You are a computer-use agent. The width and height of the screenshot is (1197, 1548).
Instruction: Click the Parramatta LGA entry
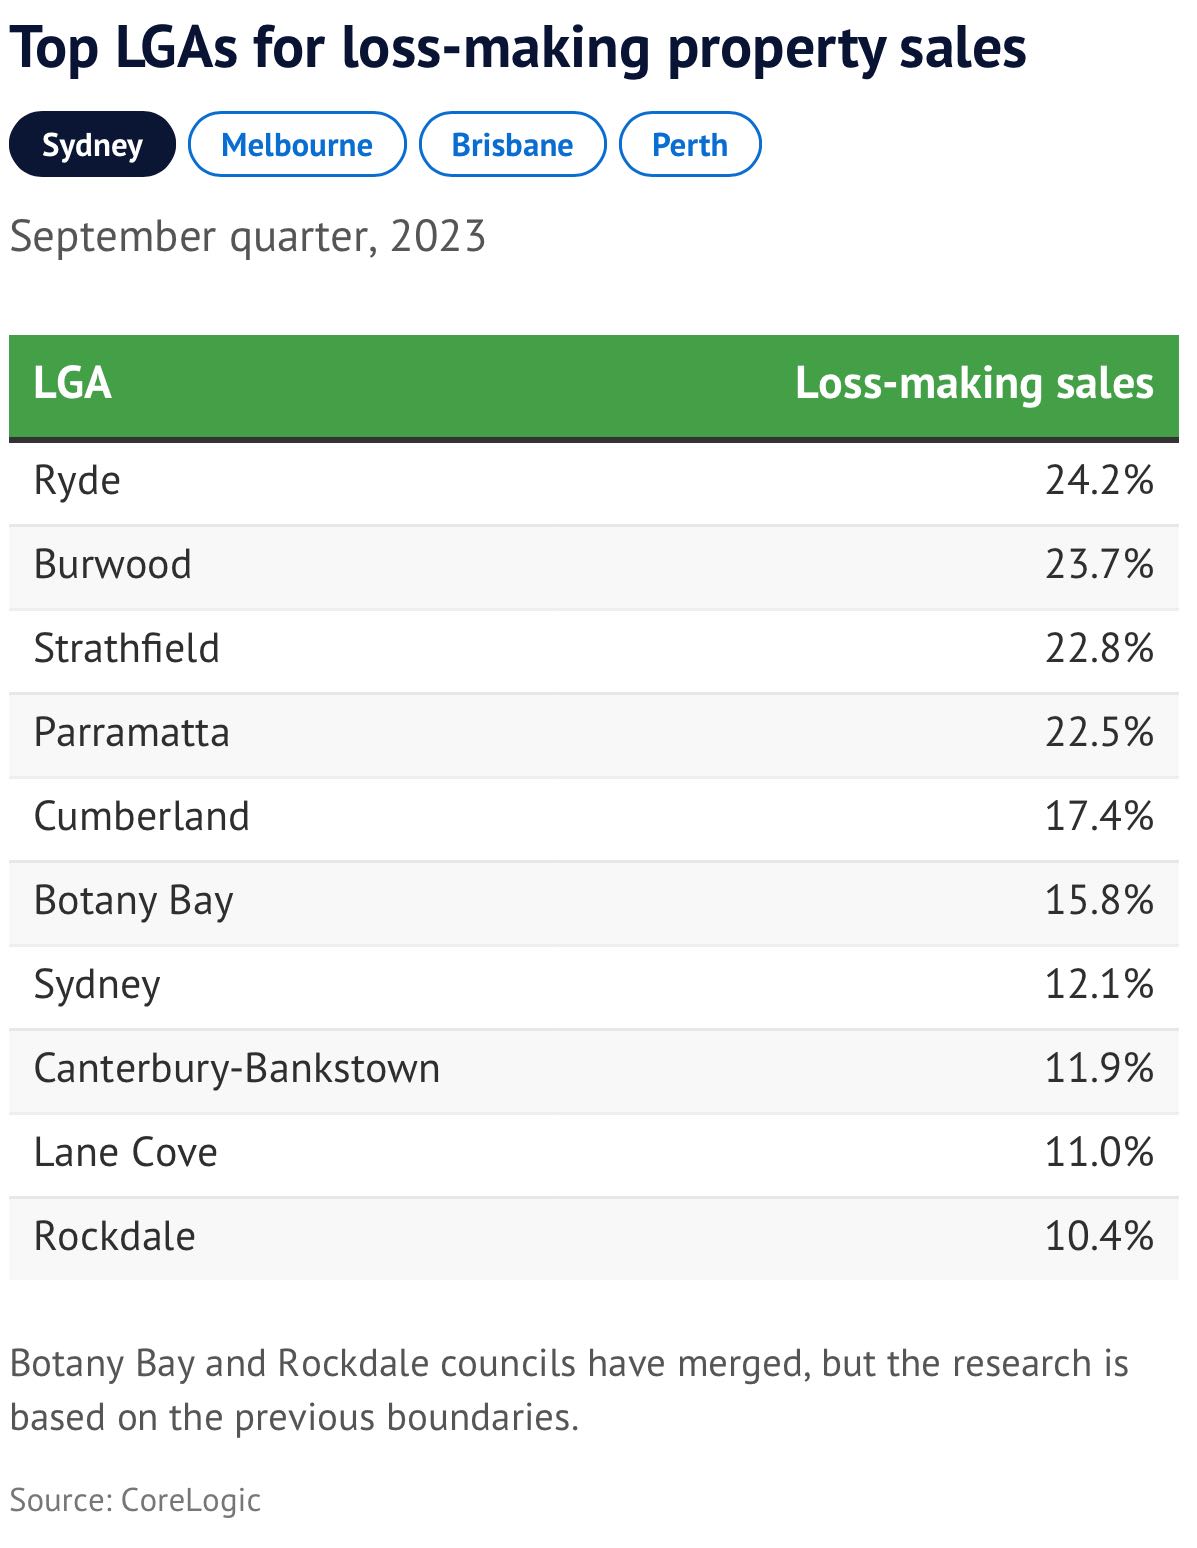pyautogui.click(x=131, y=733)
